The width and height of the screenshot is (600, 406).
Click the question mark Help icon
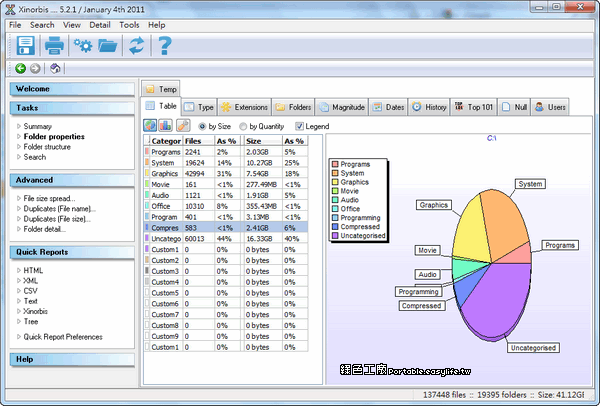tap(165, 46)
